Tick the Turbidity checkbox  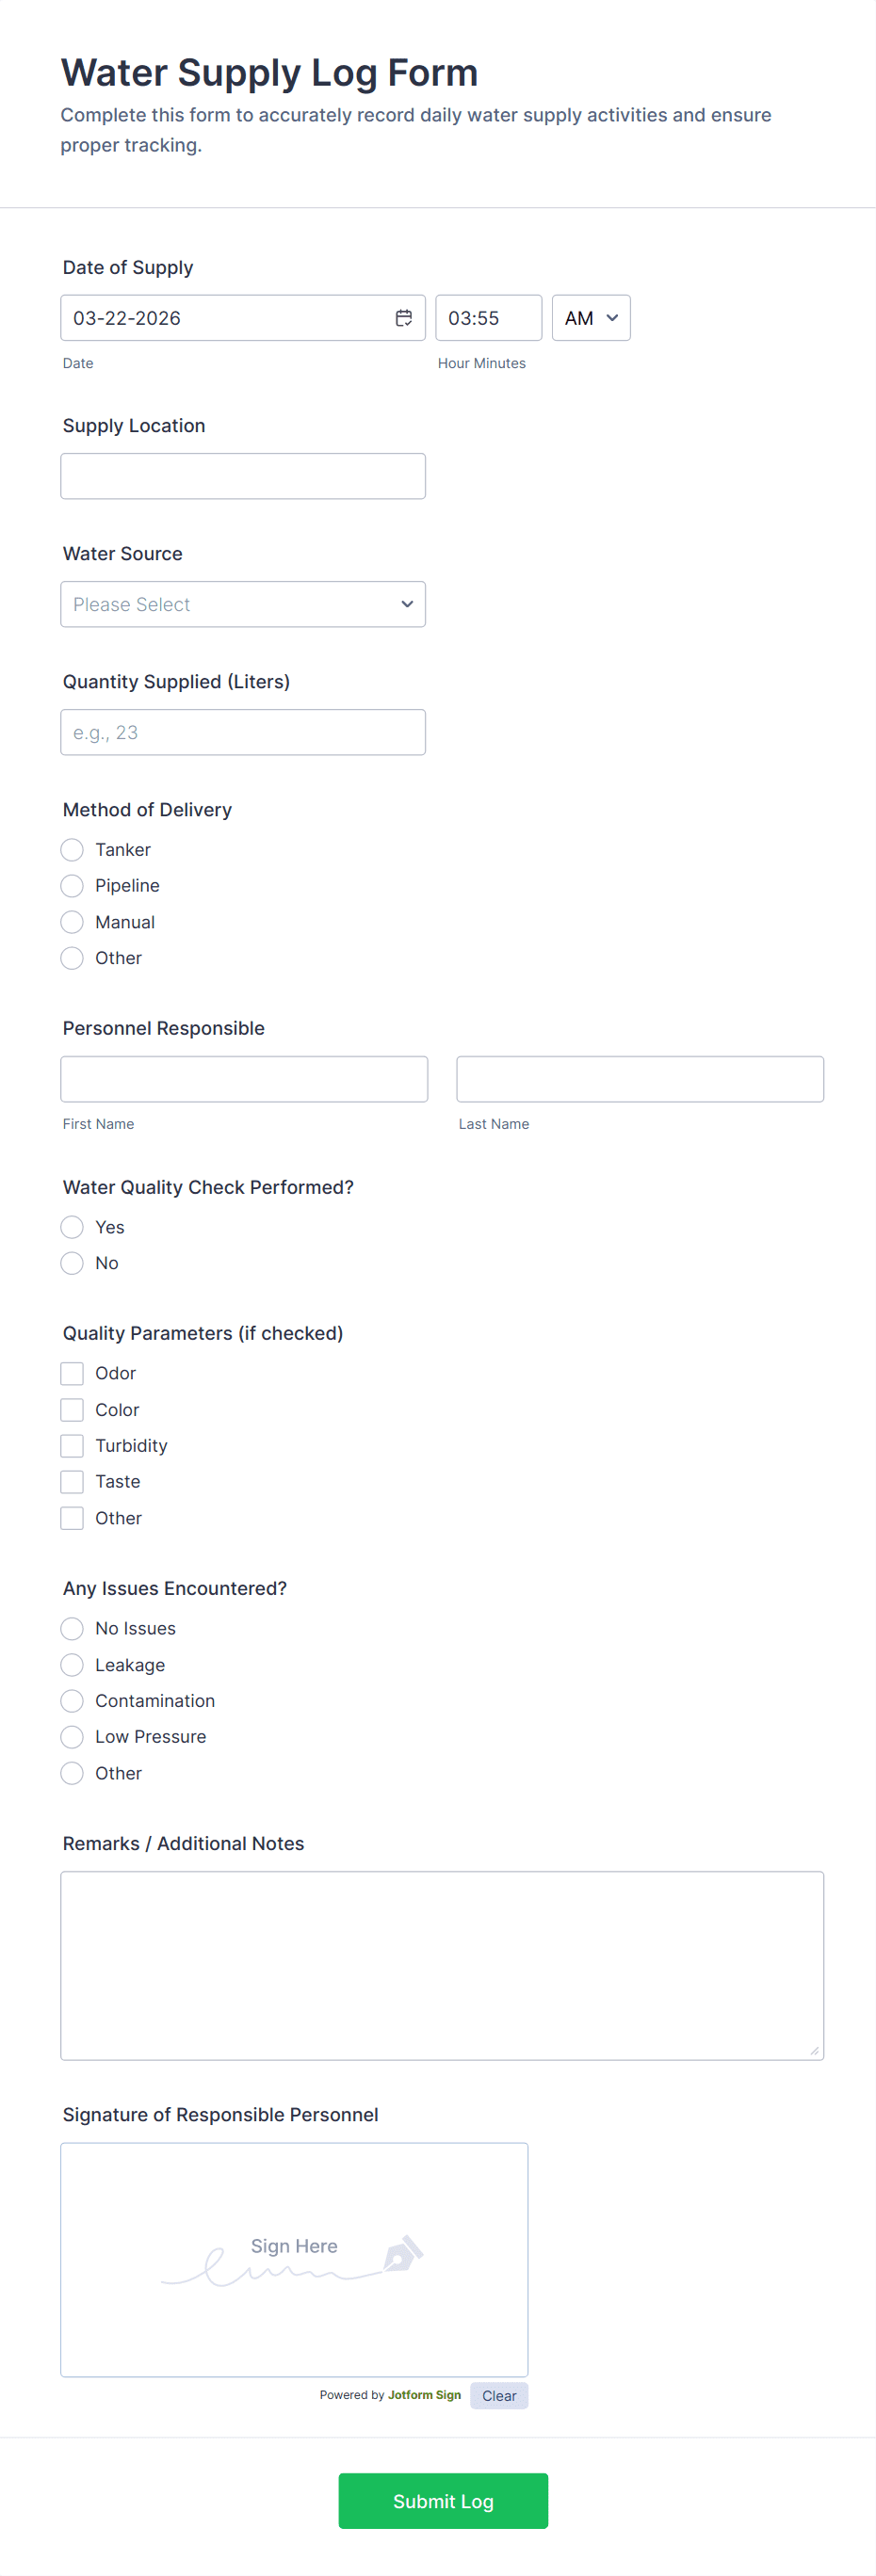(72, 1446)
